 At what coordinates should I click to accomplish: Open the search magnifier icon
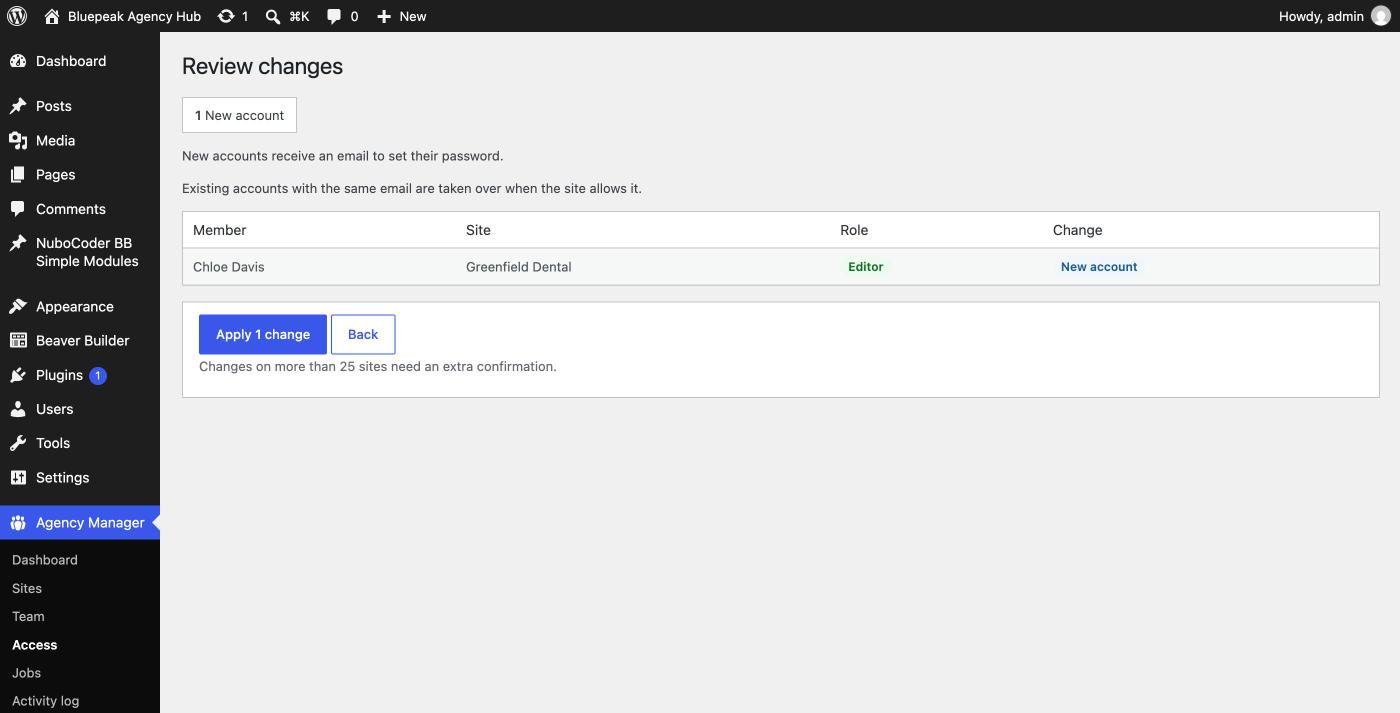[273, 16]
